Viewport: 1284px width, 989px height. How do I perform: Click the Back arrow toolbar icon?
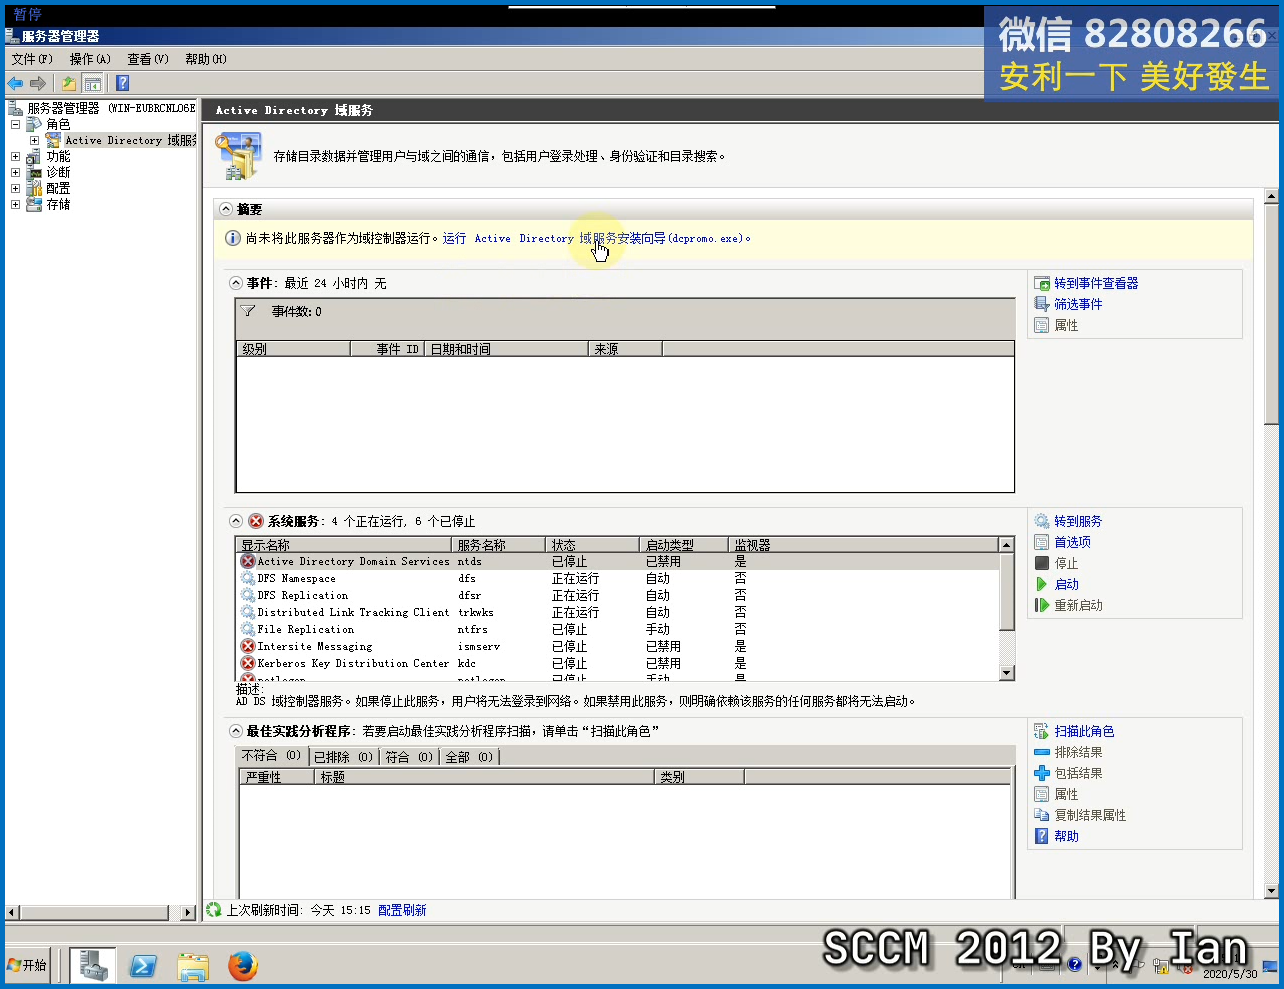tap(15, 83)
